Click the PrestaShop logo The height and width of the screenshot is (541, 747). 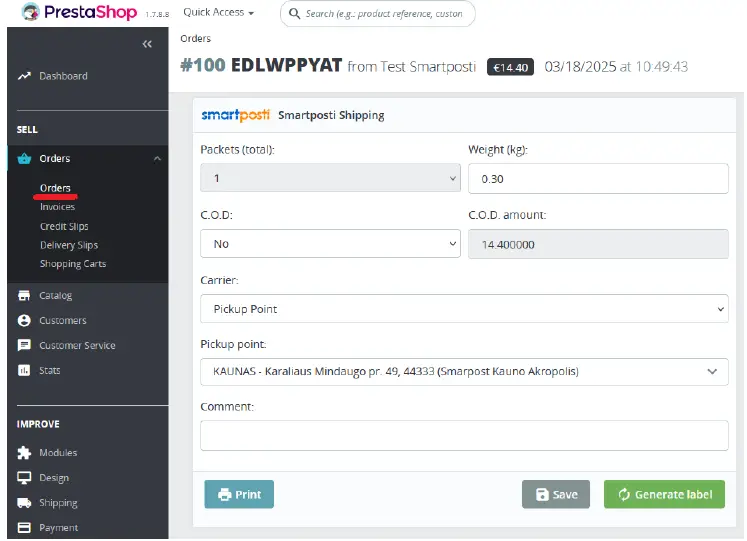pyautogui.click(x=79, y=11)
